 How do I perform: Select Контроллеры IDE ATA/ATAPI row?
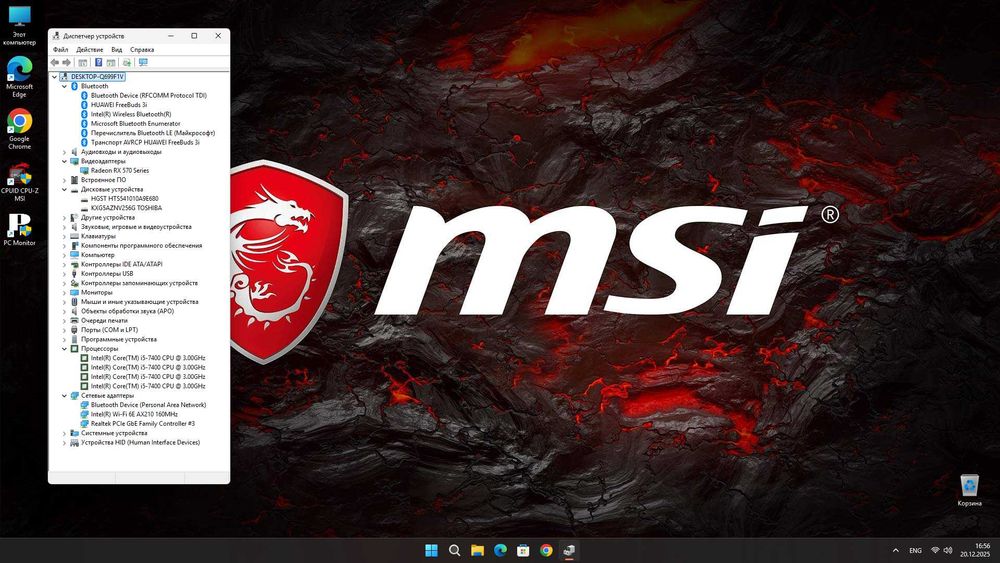click(121, 264)
